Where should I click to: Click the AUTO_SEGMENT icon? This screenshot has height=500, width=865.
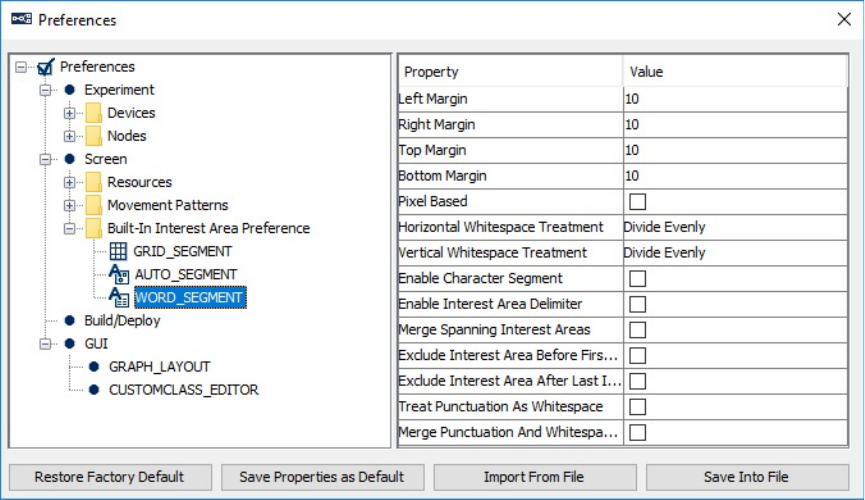point(119,274)
